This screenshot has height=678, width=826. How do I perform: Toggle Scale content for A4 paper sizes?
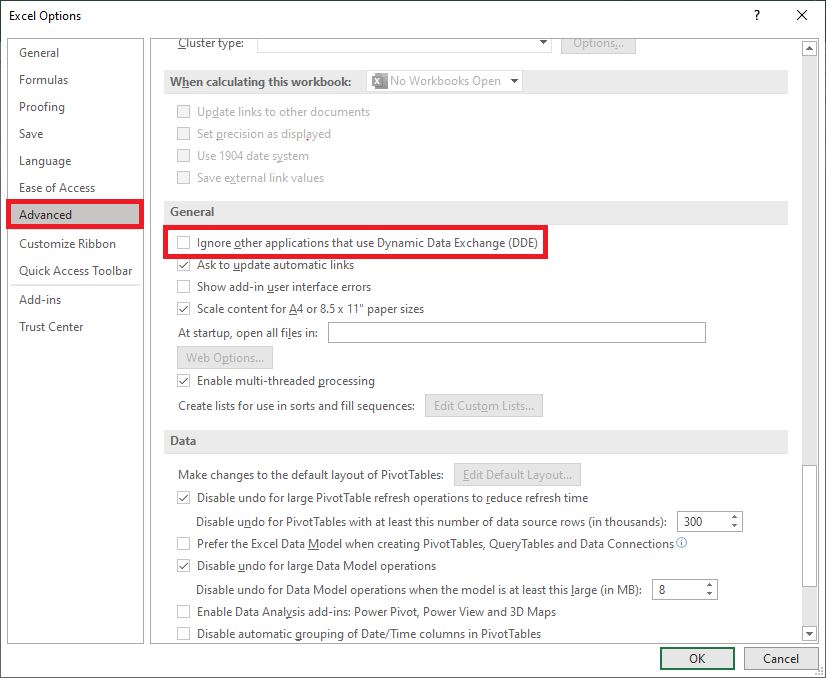(x=183, y=309)
